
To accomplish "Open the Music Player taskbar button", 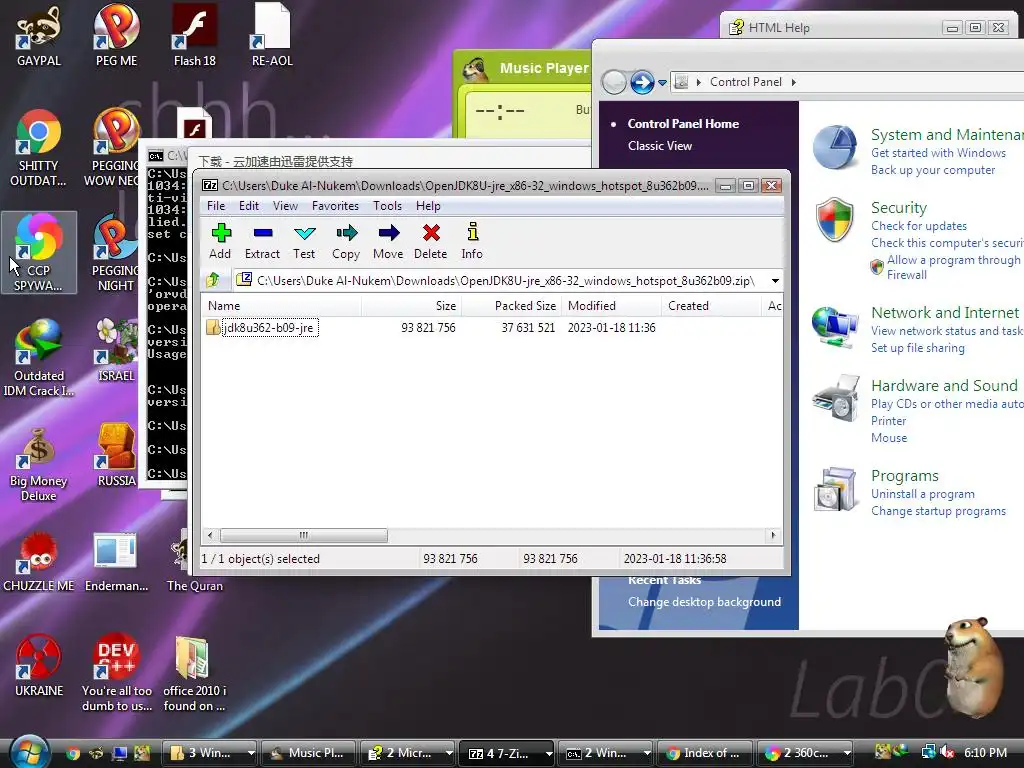I will coord(309,753).
